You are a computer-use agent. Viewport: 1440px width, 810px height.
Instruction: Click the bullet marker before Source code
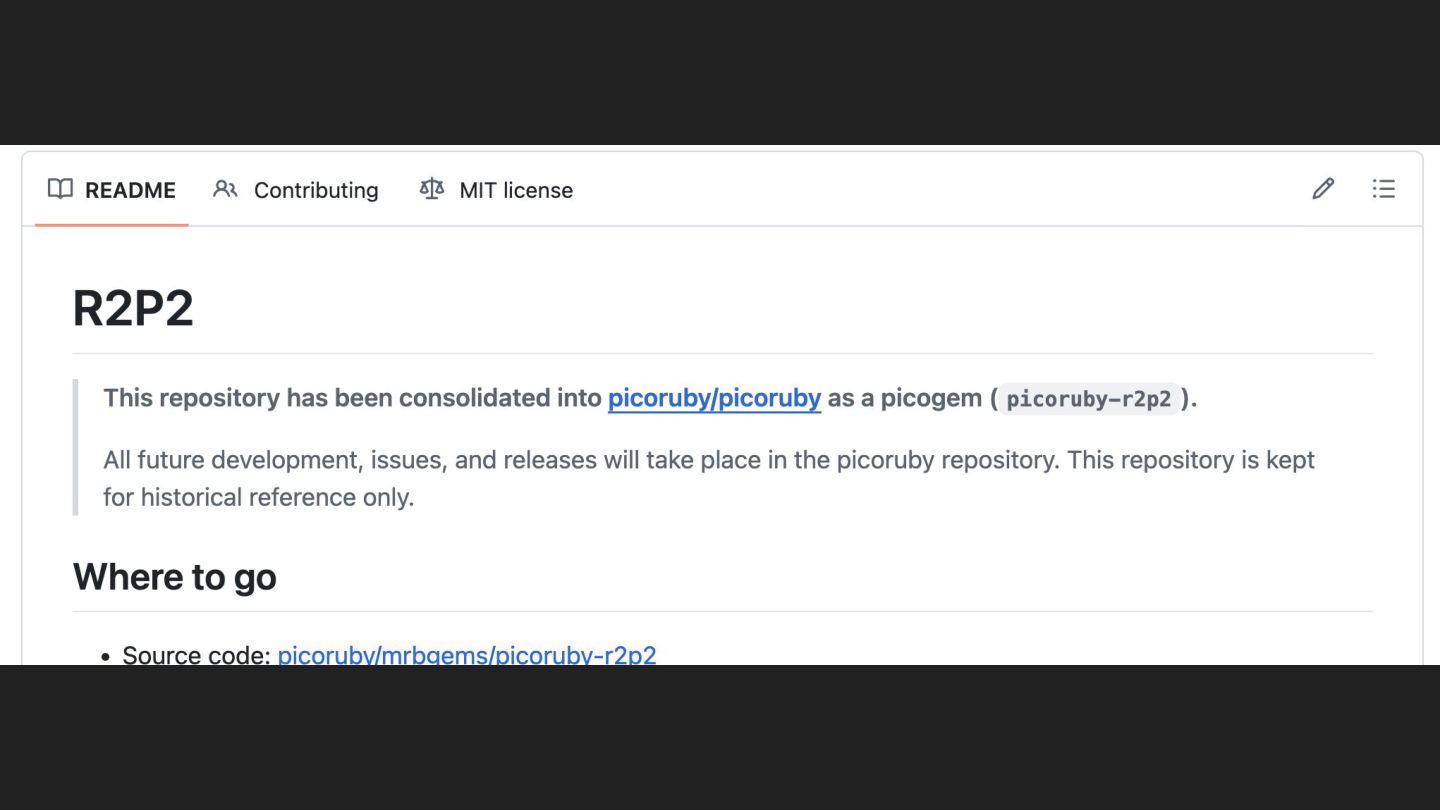pos(105,657)
